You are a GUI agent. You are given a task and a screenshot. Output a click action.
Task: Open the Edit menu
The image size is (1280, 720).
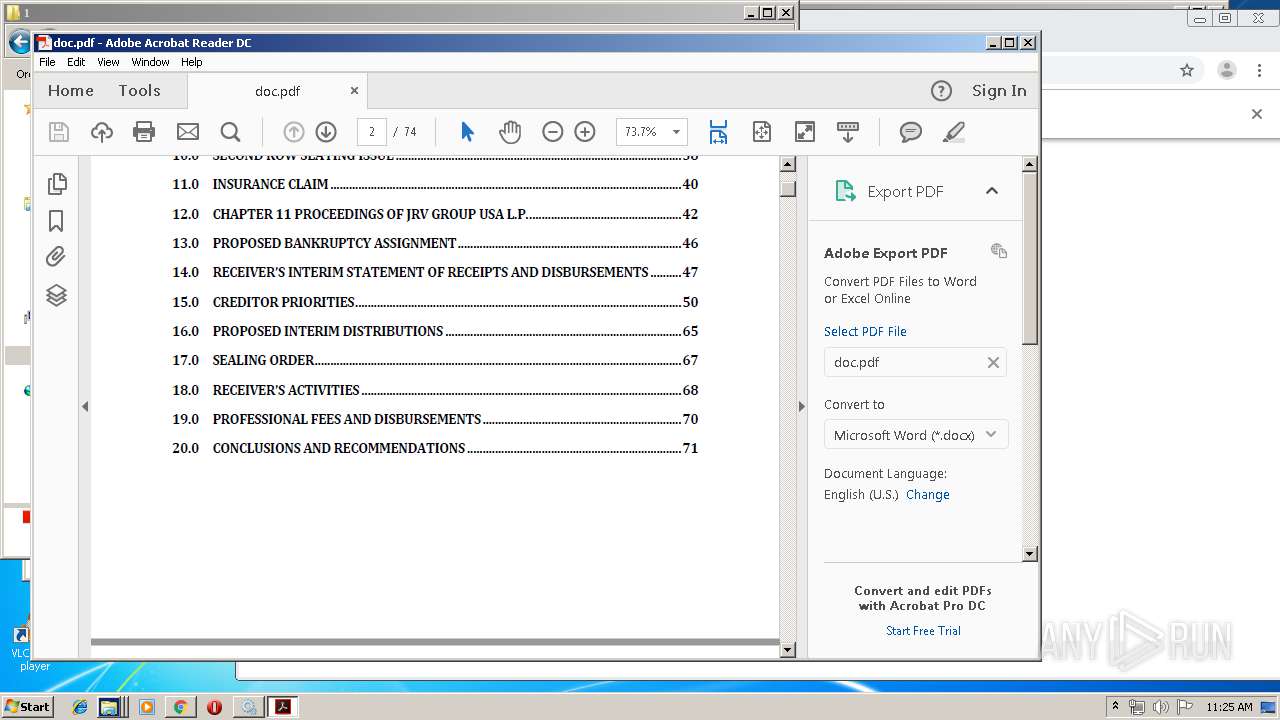76,62
